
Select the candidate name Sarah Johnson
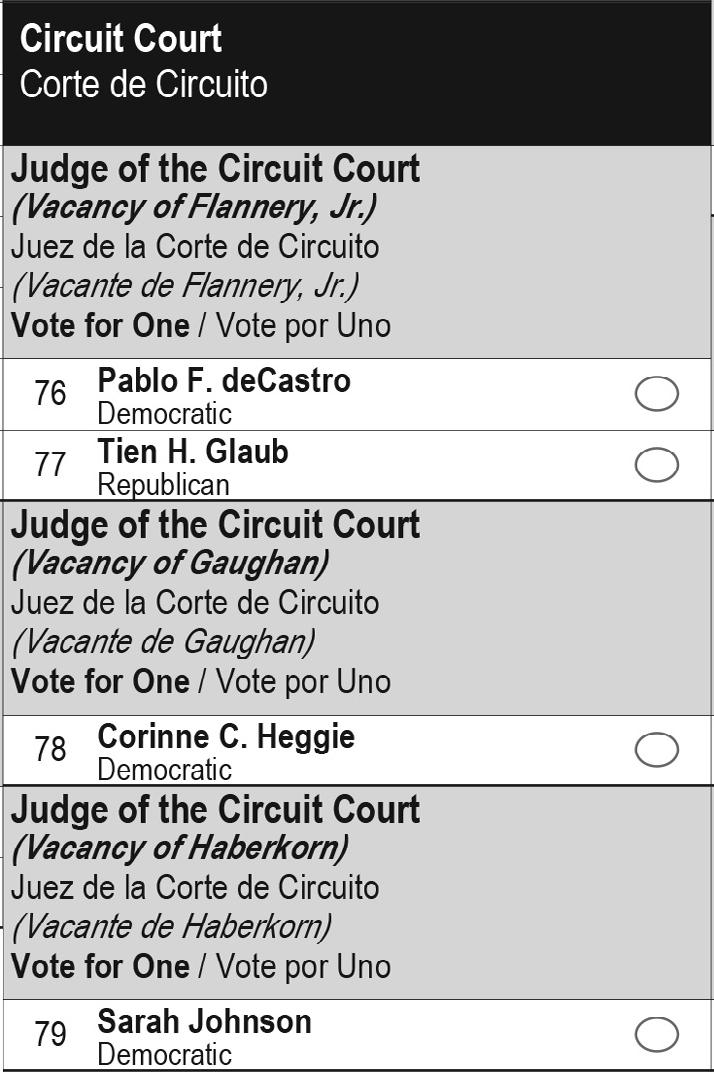pos(204,1022)
